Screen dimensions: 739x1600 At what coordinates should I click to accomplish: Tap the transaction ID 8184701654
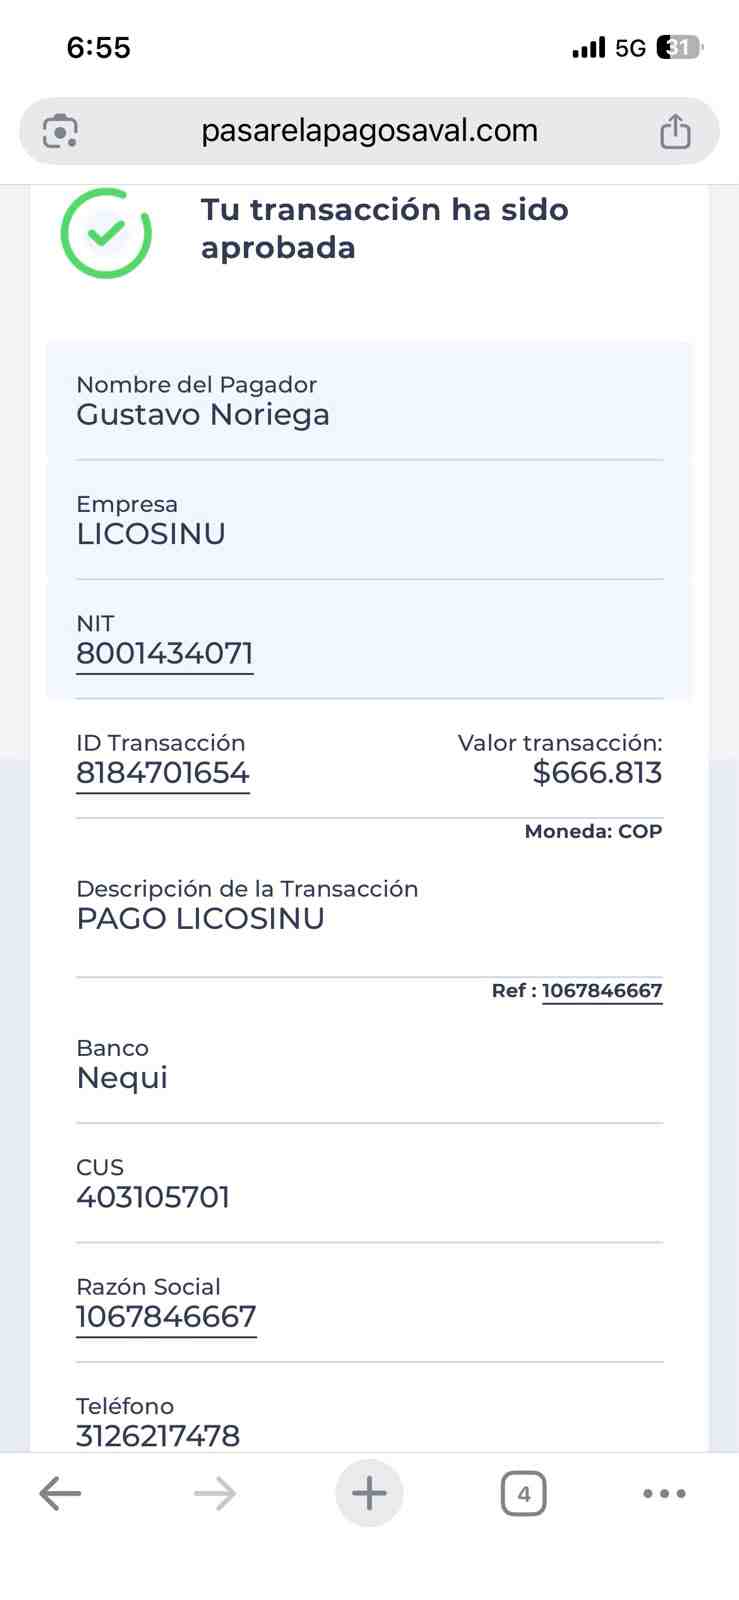coord(163,773)
